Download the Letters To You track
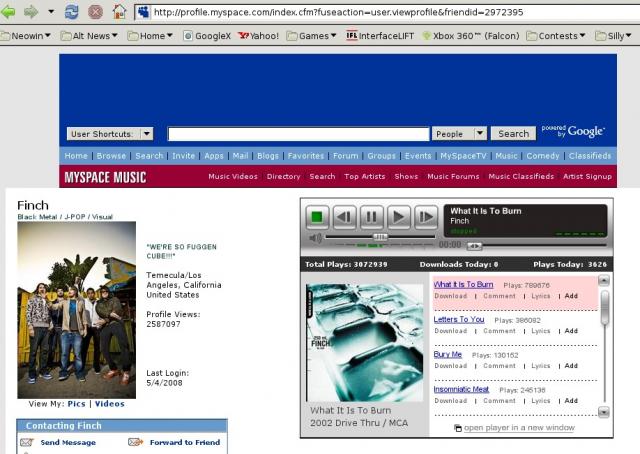640x454 pixels. [x=451, y=331]
